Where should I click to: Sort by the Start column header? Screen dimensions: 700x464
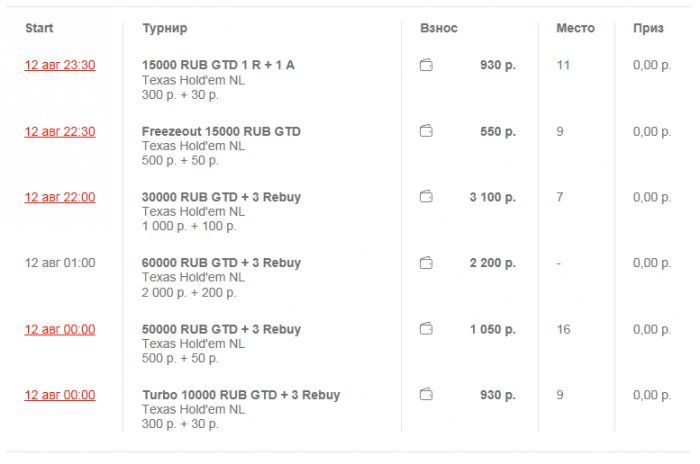pyautogui.click(x=39, y=28)
